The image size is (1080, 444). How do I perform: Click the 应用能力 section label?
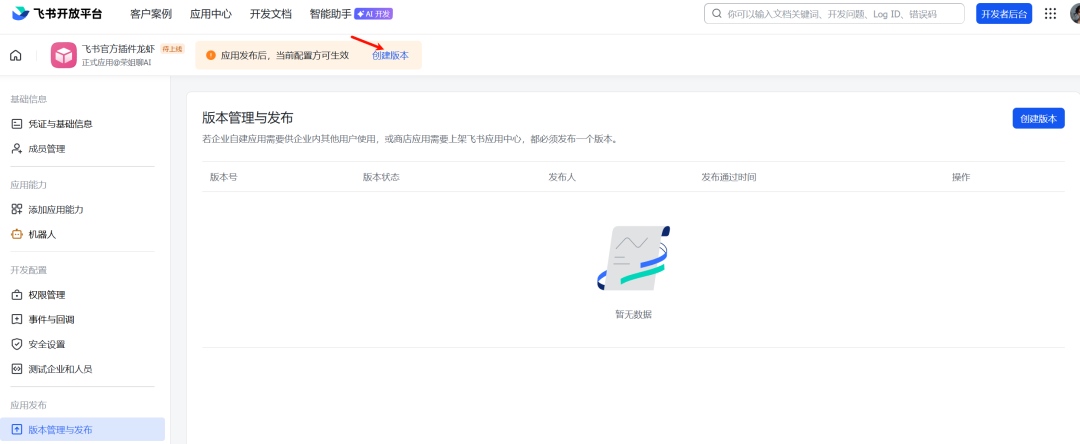[28, 184]
